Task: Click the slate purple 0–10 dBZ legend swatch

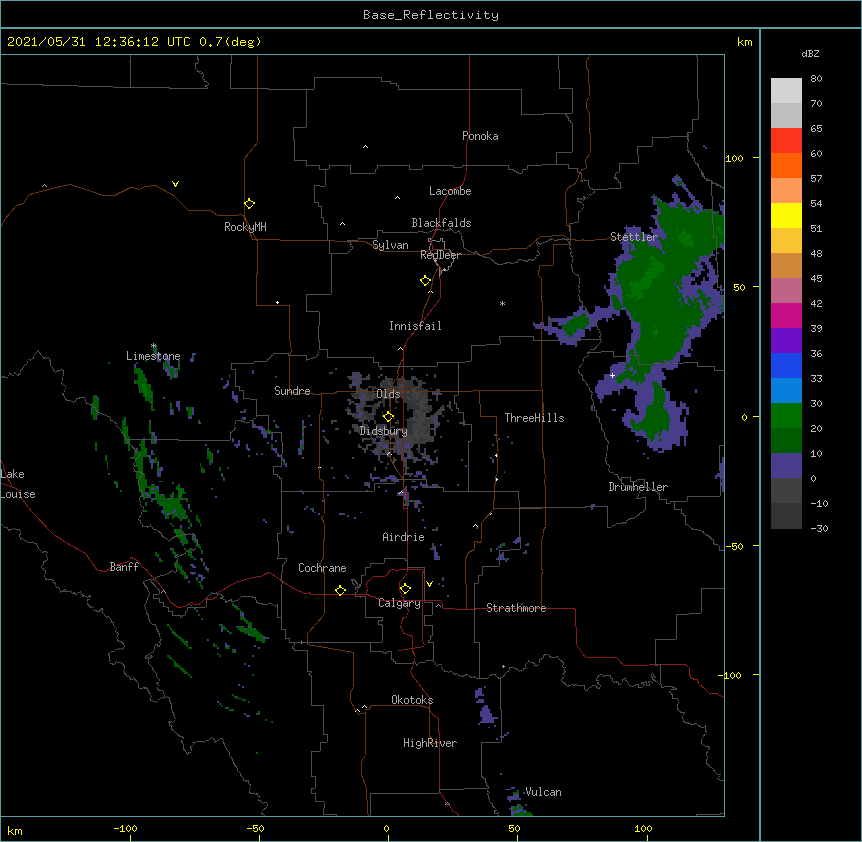Action: 786,466
